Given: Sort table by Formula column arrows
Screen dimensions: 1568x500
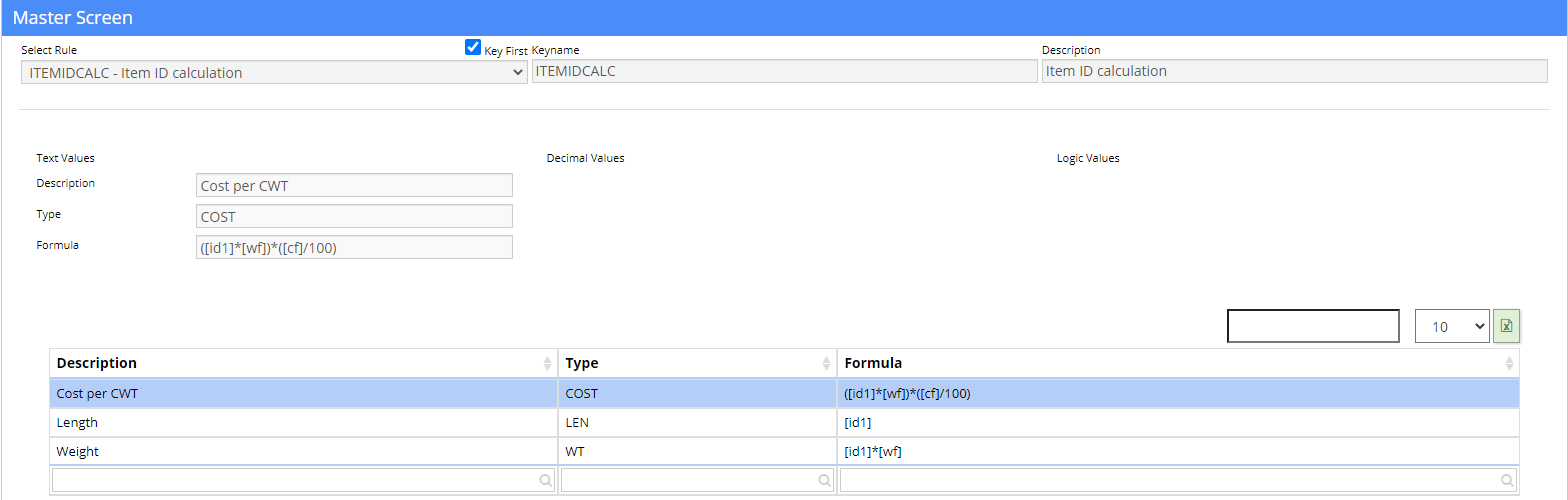Looking at the screenshot, I should [1509, 364].
